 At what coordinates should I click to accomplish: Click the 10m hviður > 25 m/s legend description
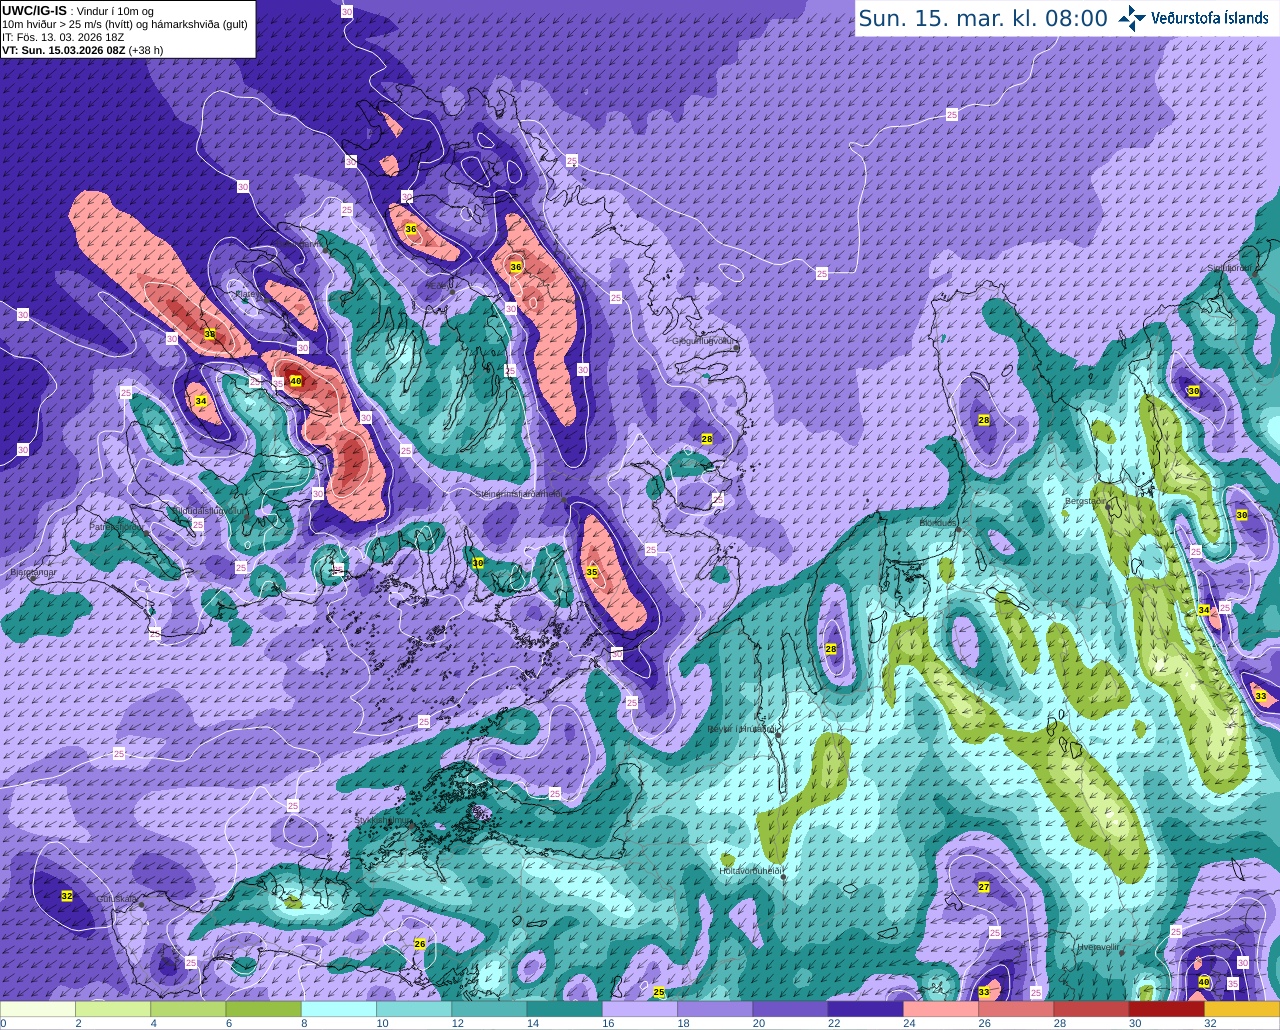click(x=125, y=24)
